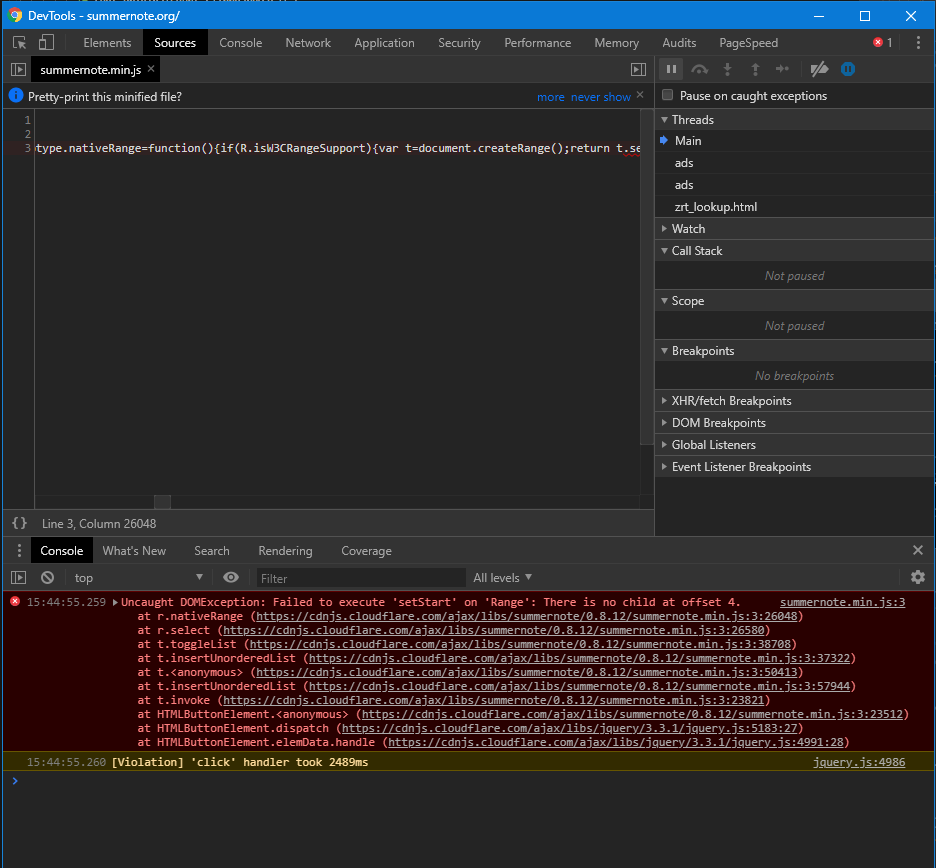Clear the console output
Viewport: 936px width, 868px height.
pyautogui.click(x=47, y=578)
